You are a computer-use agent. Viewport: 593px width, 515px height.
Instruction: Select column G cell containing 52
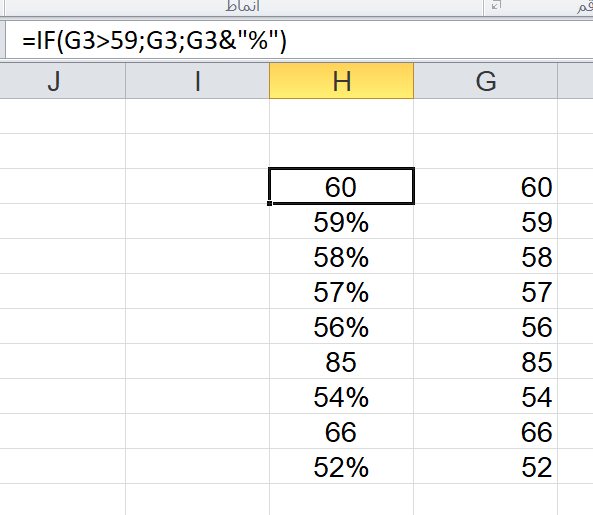tap(486, 466)
